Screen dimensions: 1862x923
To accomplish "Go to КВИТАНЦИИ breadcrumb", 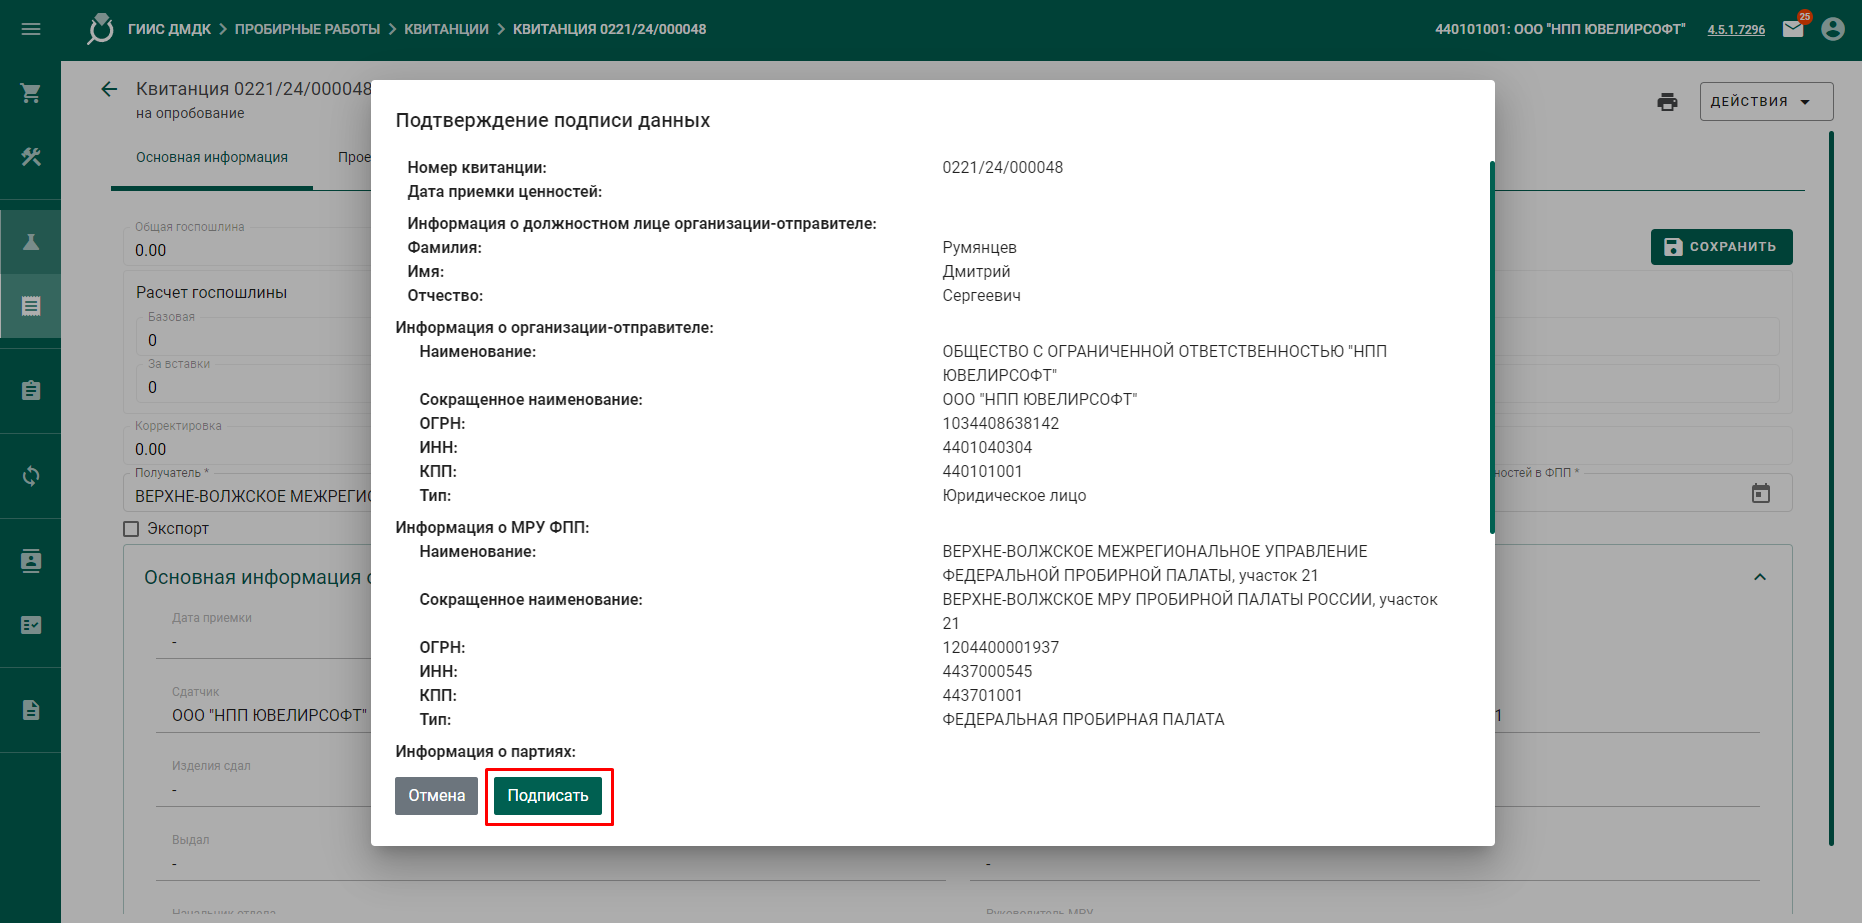I will click(446, 29).
